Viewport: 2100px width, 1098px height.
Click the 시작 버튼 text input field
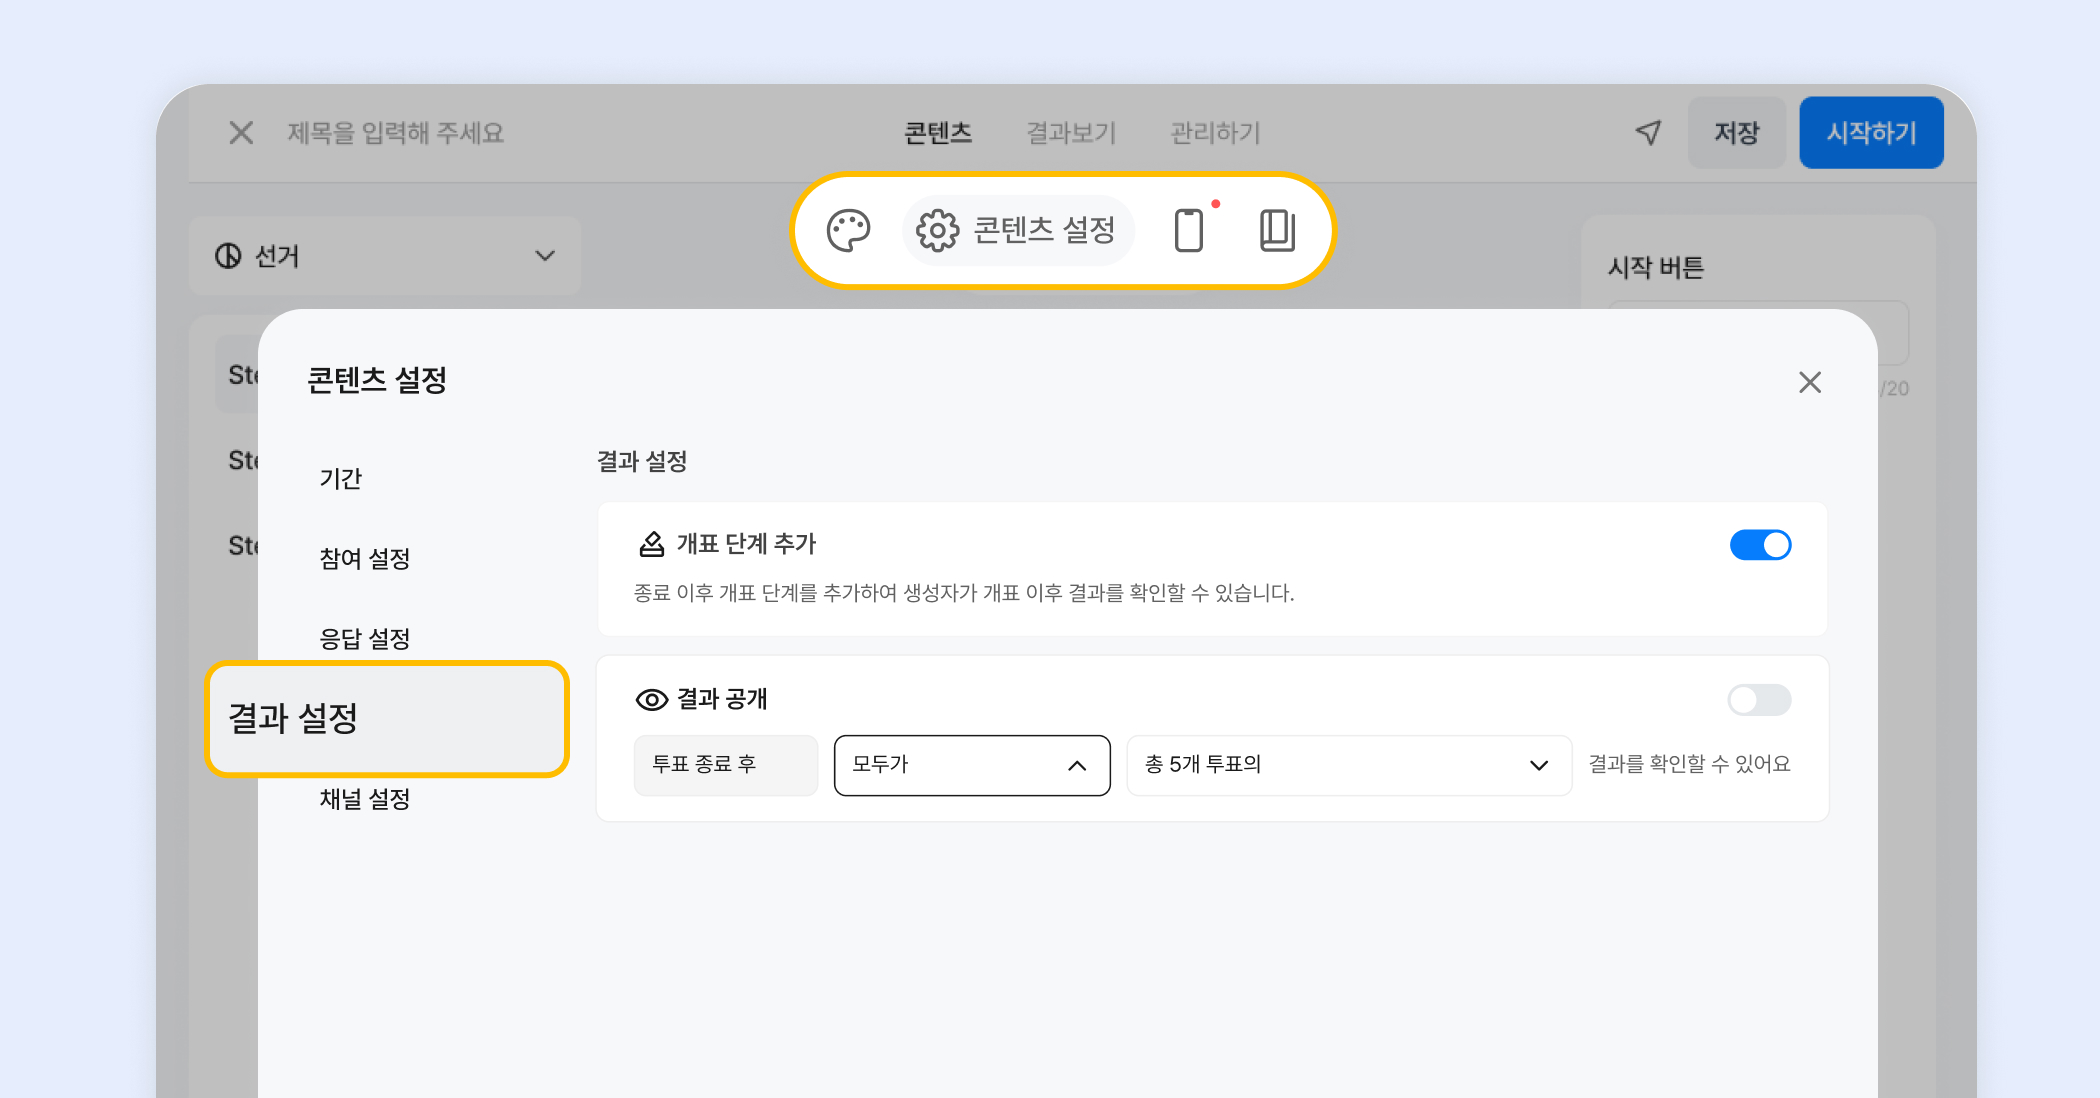pyautogui.click(x=1758, y=332)
